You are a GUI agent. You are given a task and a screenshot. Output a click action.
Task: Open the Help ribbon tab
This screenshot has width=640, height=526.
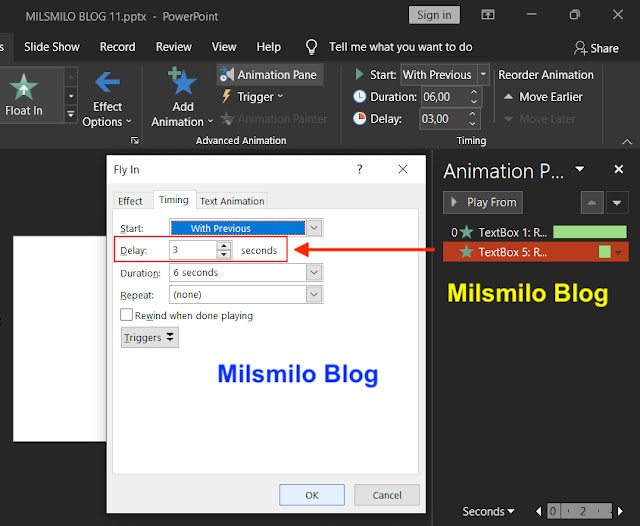pyautogui.click(x=268, y=47)
